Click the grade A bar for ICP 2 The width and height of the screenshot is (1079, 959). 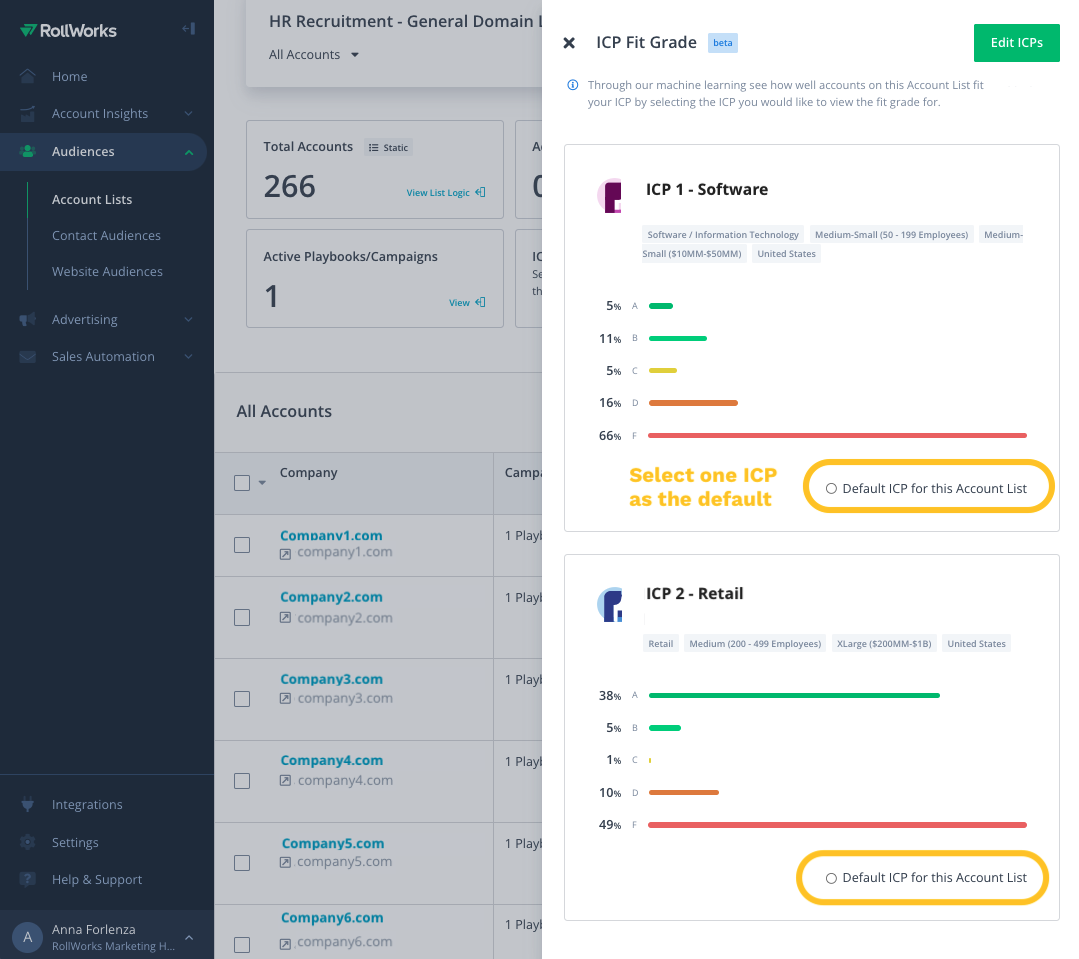[x=793, y=694]
